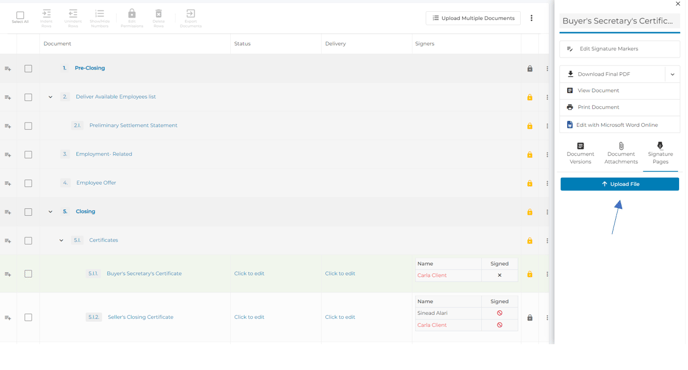This screenshot has width=688, height=370.
Task: Open the row options menu for Pre-Closing
Action: pyautogui.click(x=547, y=68)
